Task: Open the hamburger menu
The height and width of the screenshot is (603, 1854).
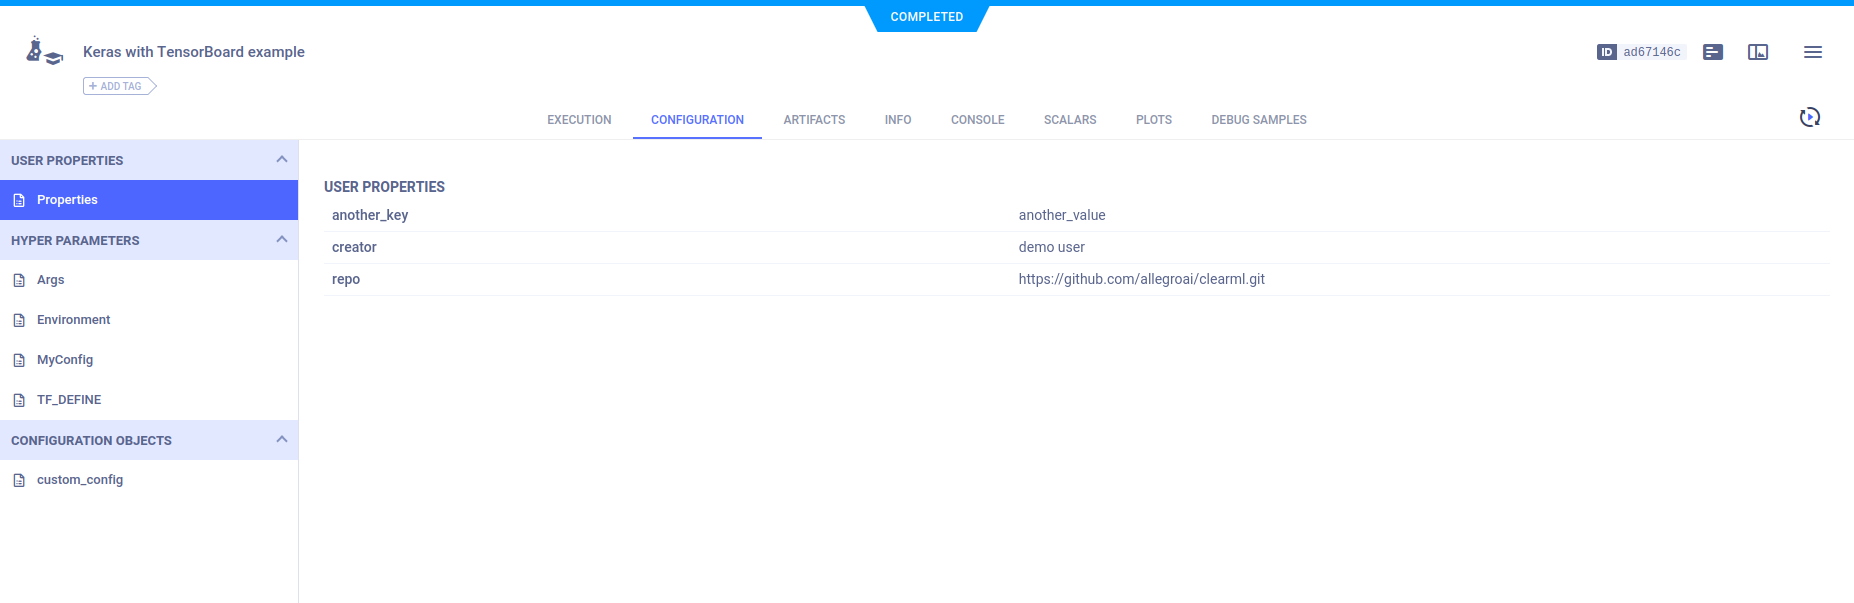Action: [x=1812, y=52]
